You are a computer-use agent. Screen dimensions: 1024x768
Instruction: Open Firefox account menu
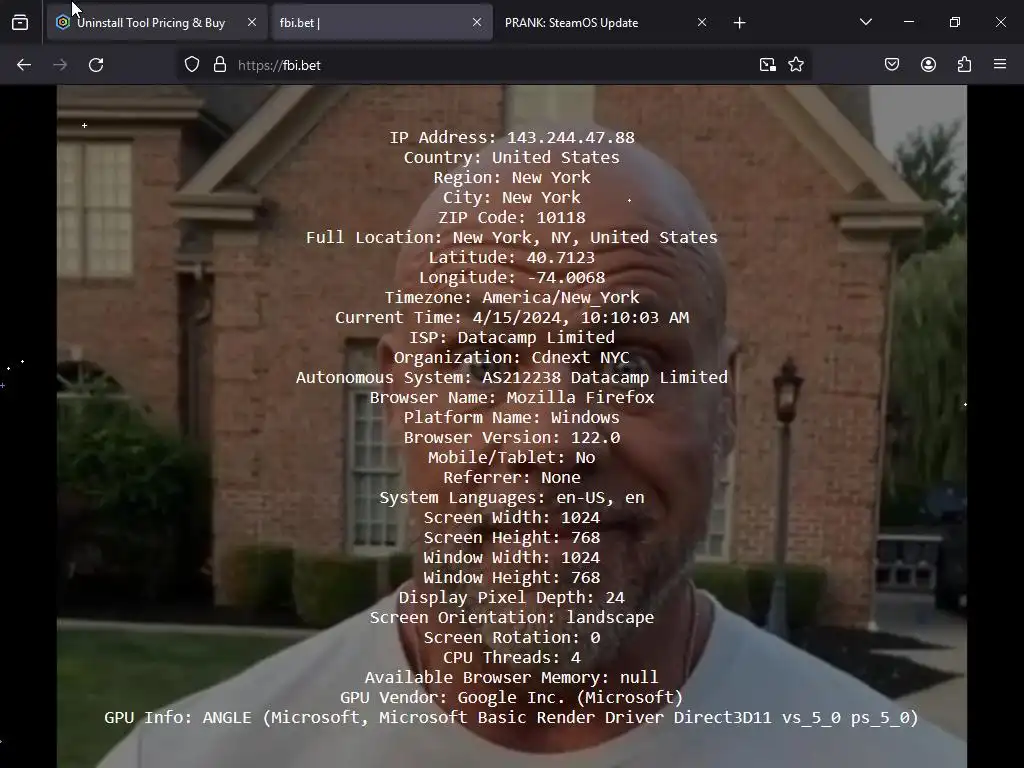coord(929,65)
